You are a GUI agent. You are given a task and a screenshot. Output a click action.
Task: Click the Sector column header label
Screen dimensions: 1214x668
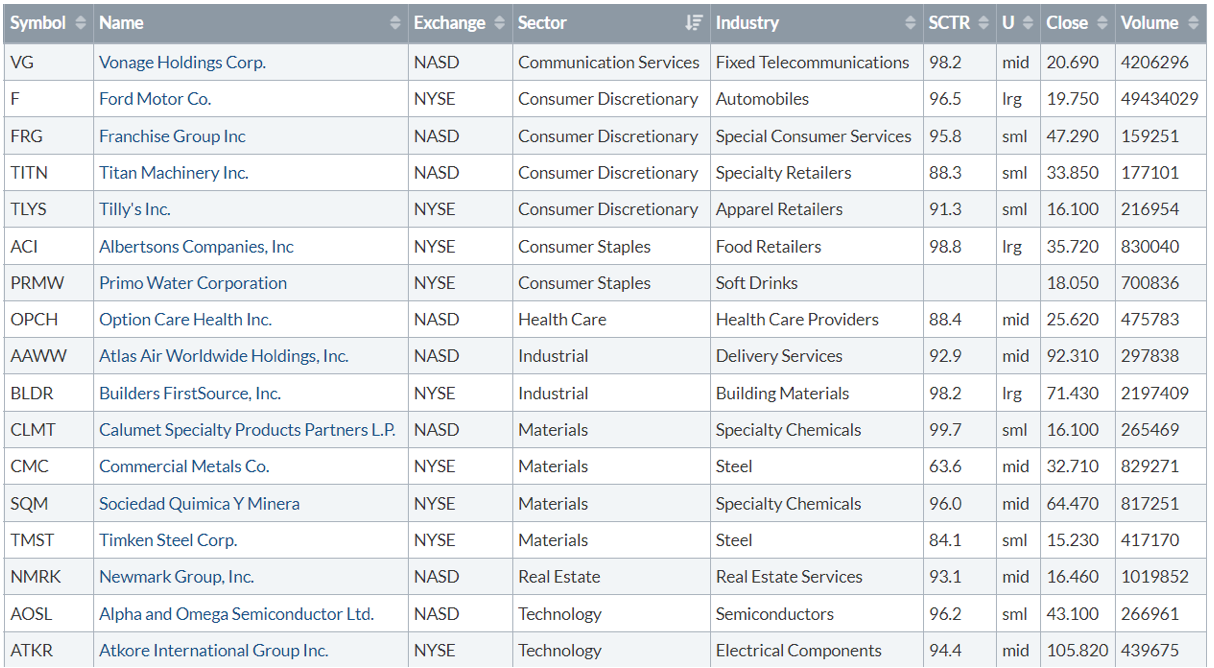pyautogui.click(x=542, y=22)
